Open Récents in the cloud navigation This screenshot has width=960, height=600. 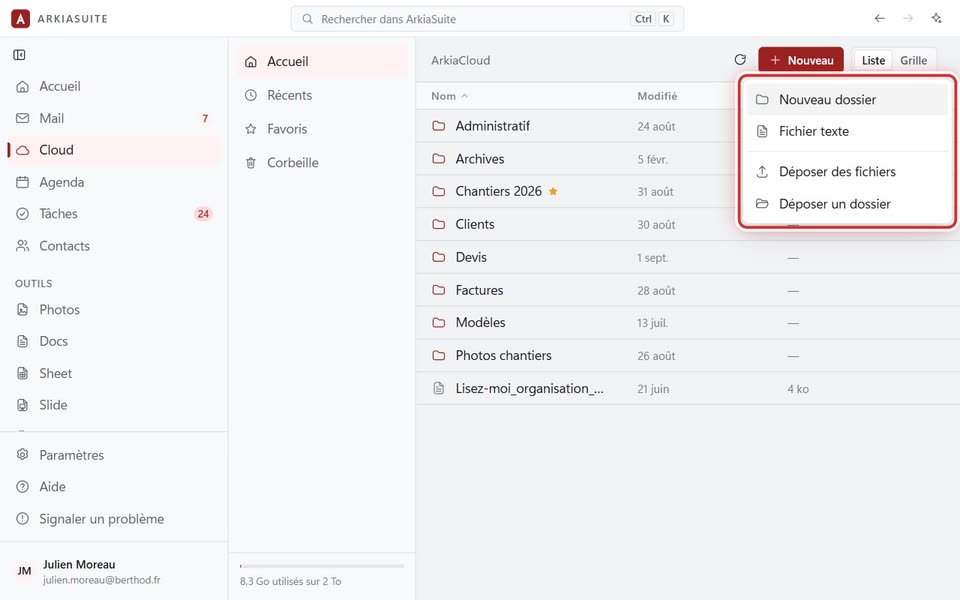(322, 95)
